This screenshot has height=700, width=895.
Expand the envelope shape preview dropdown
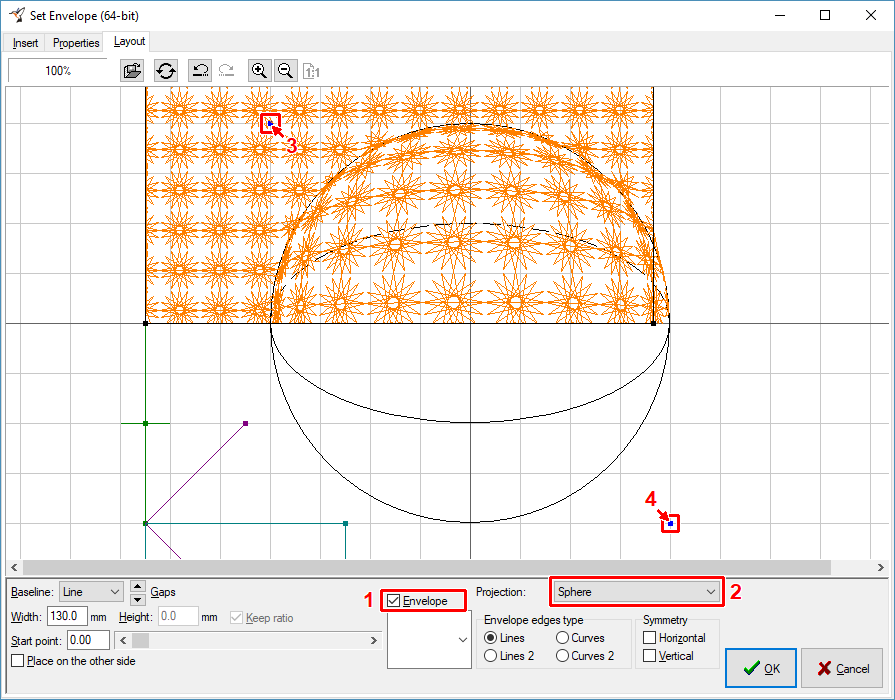463,641
